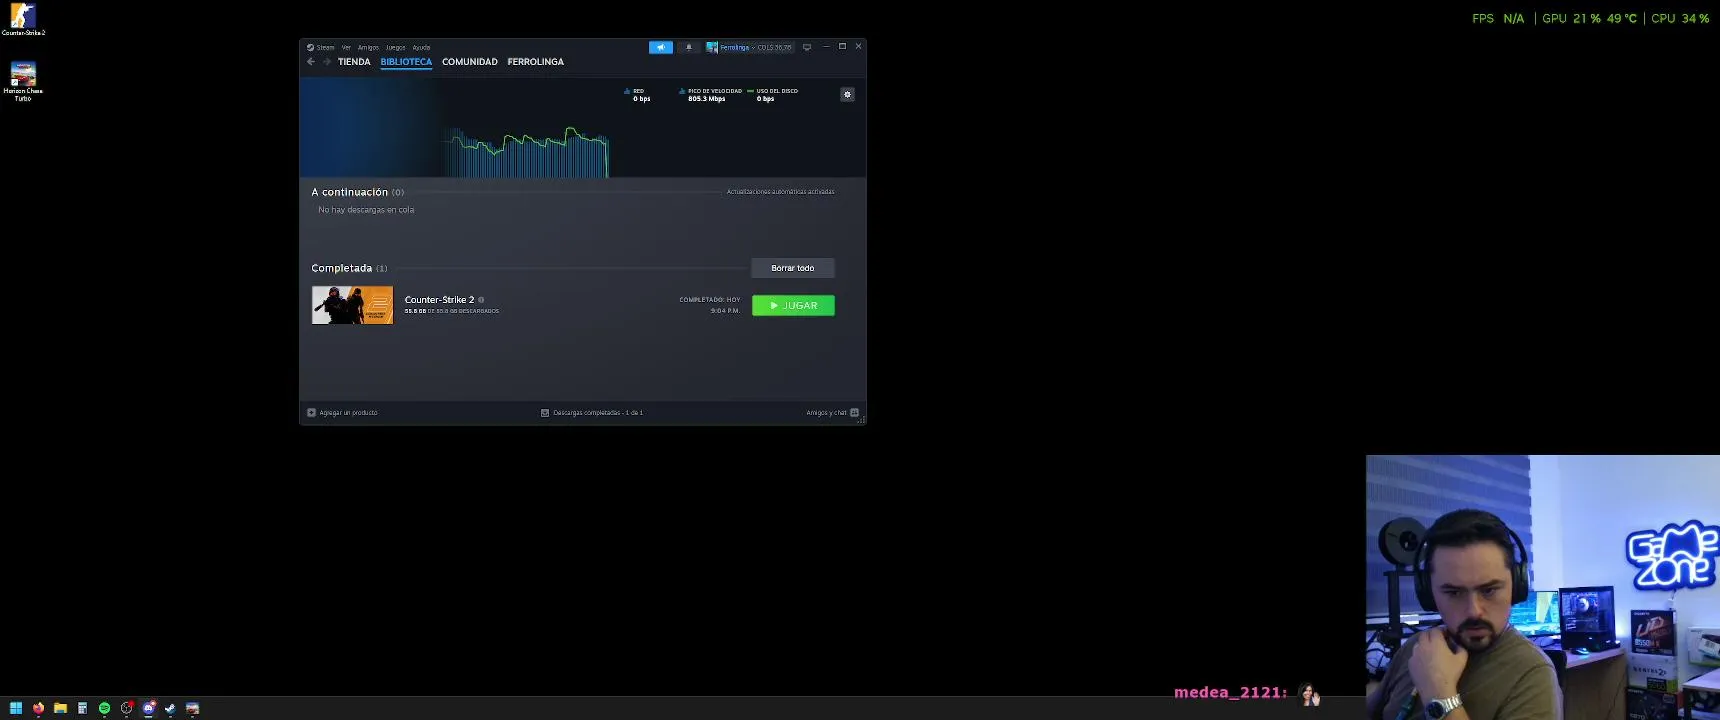Open the blue announcements megaphone button
1720x720 pixels.
(x=661, y=47)
